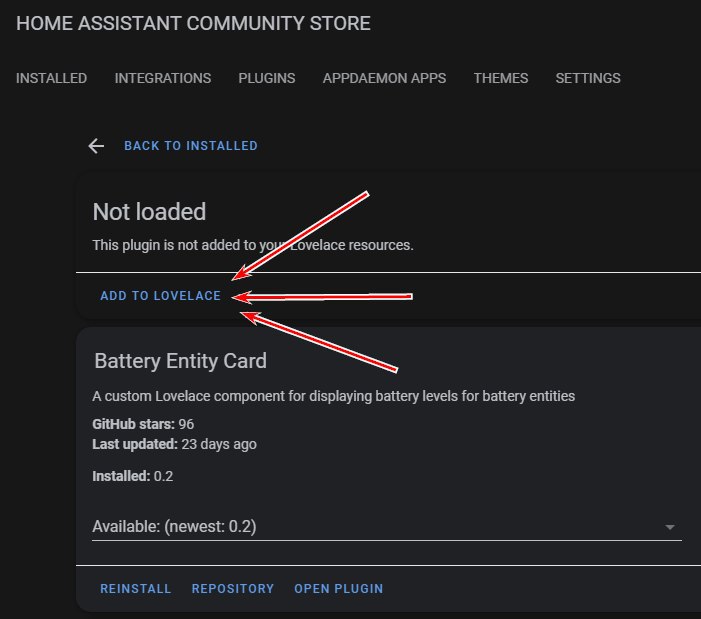Click the Battery Entity Card heading
Image resolution: width=701 pixels, height=619 pixels.
tap(180, 360)
